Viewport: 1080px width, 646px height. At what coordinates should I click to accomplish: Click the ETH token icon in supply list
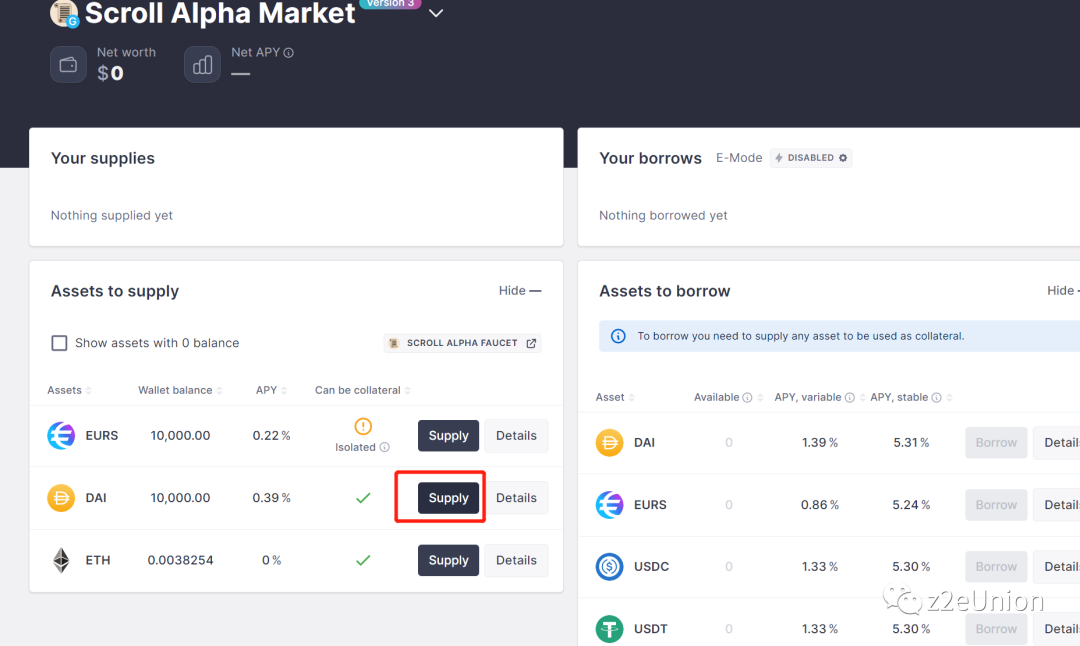click(61, 560)
